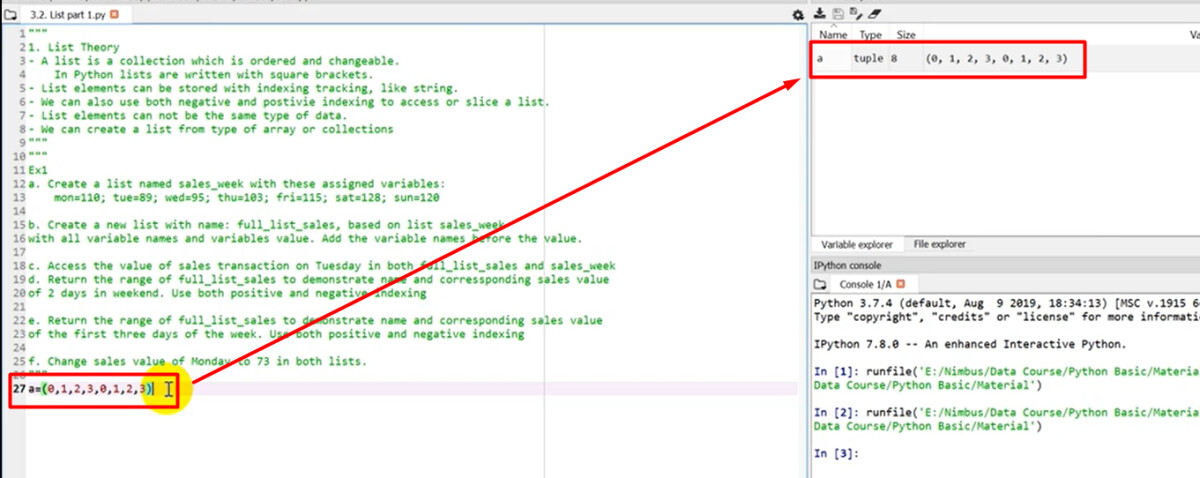
Task: Click line number 27 in the editor gutter
Action: (x=19, y=387)
